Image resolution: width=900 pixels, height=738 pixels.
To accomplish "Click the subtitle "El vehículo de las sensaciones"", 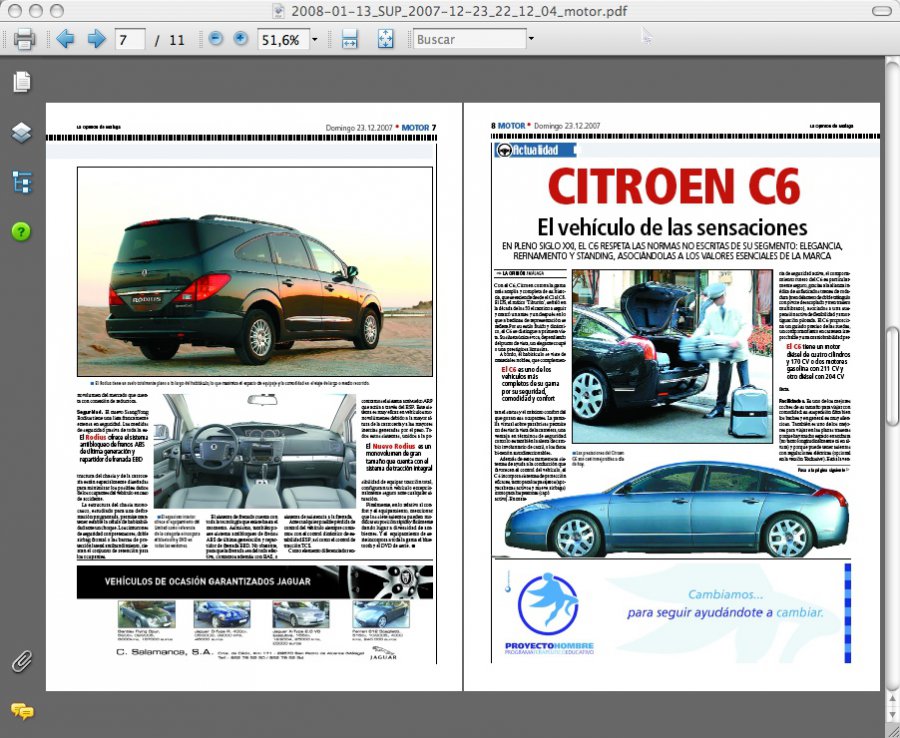I will [672, 227].
